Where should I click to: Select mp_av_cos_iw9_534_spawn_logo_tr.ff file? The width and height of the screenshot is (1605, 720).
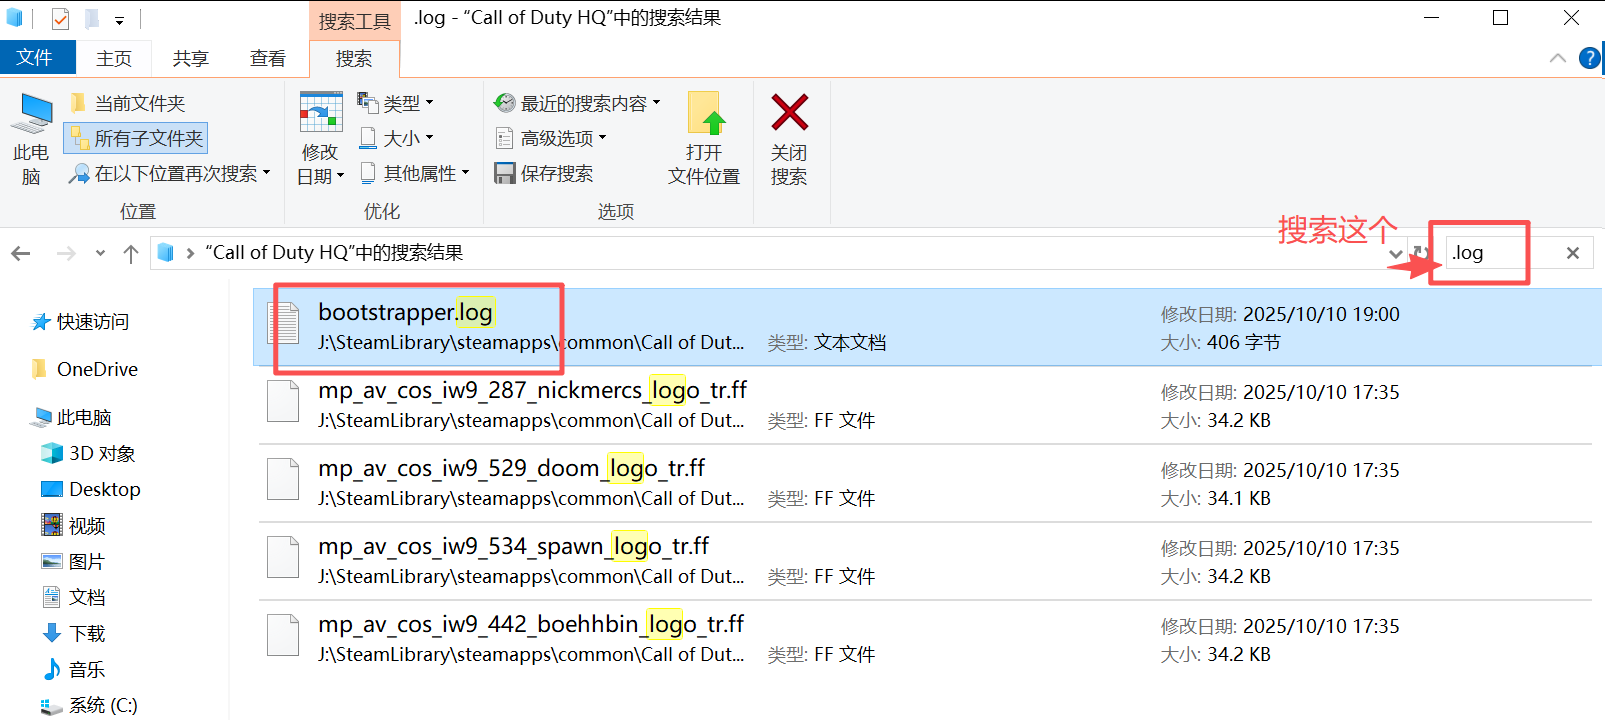(926, 561)
